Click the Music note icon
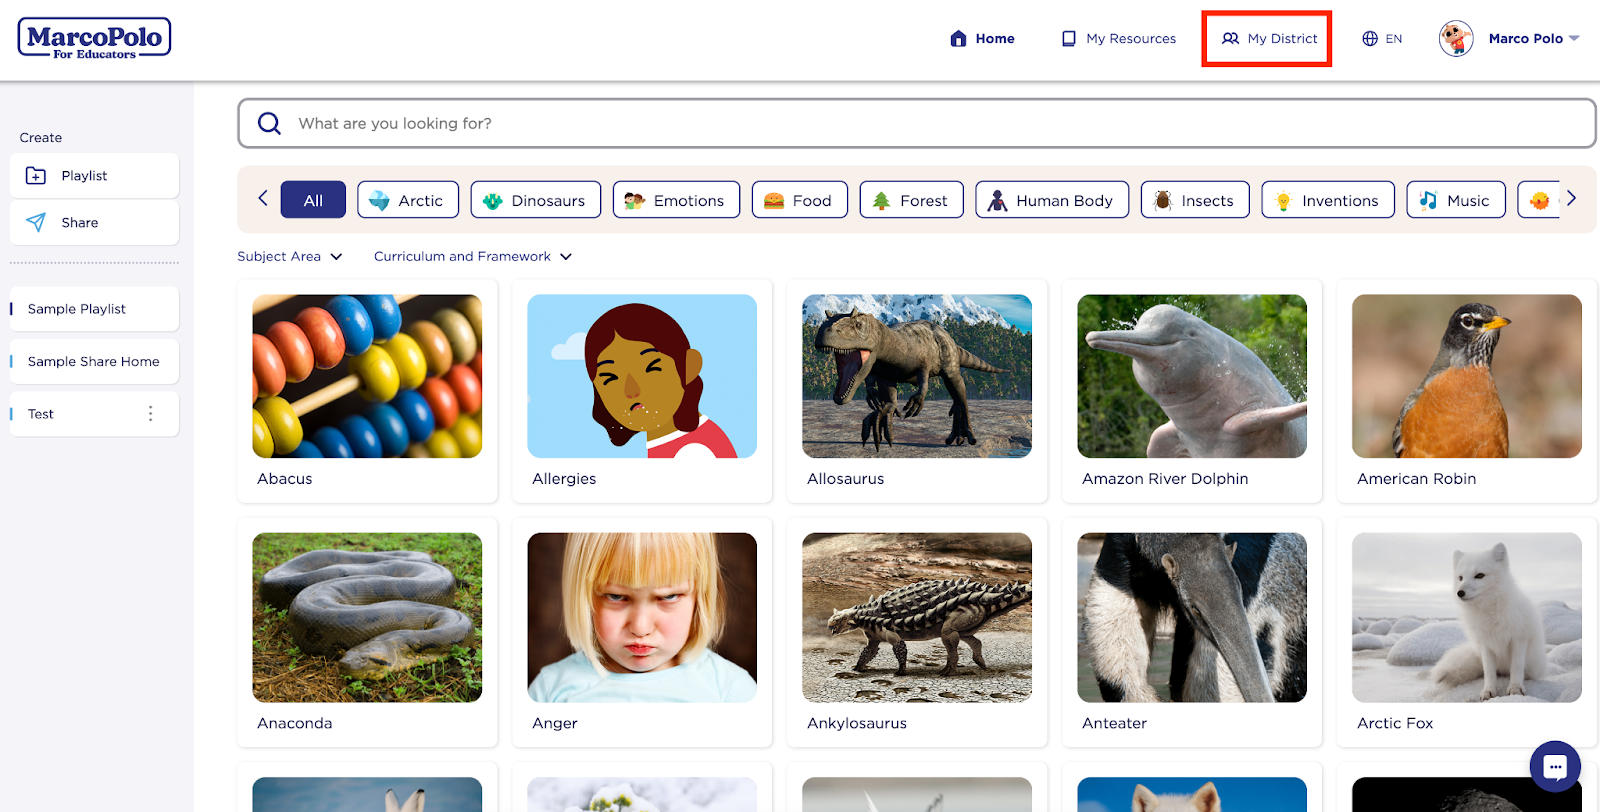Viewport: 1600px width, 812px height. 1428,200
